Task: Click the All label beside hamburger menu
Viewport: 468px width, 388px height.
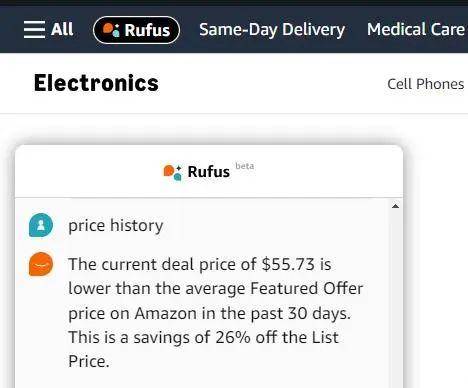Action: click(x=62, y=29)
